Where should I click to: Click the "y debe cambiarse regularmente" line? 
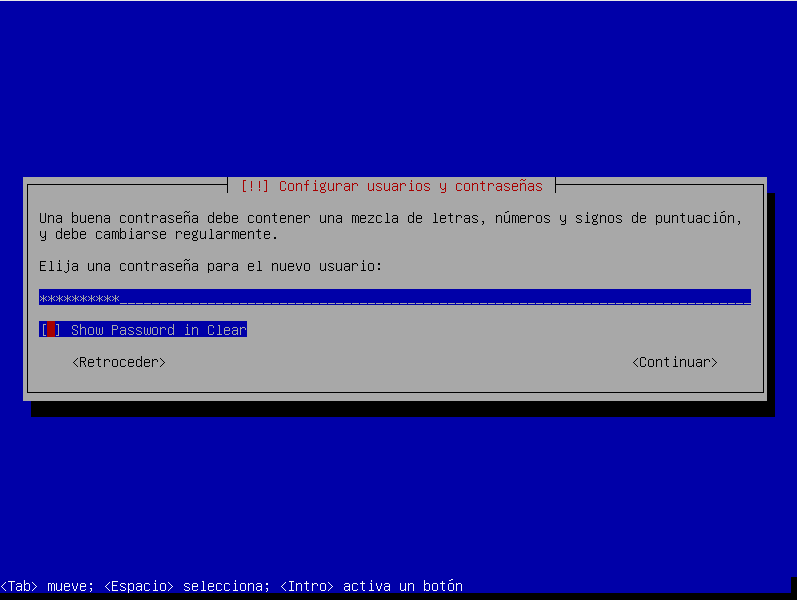(x=158, y=235)
